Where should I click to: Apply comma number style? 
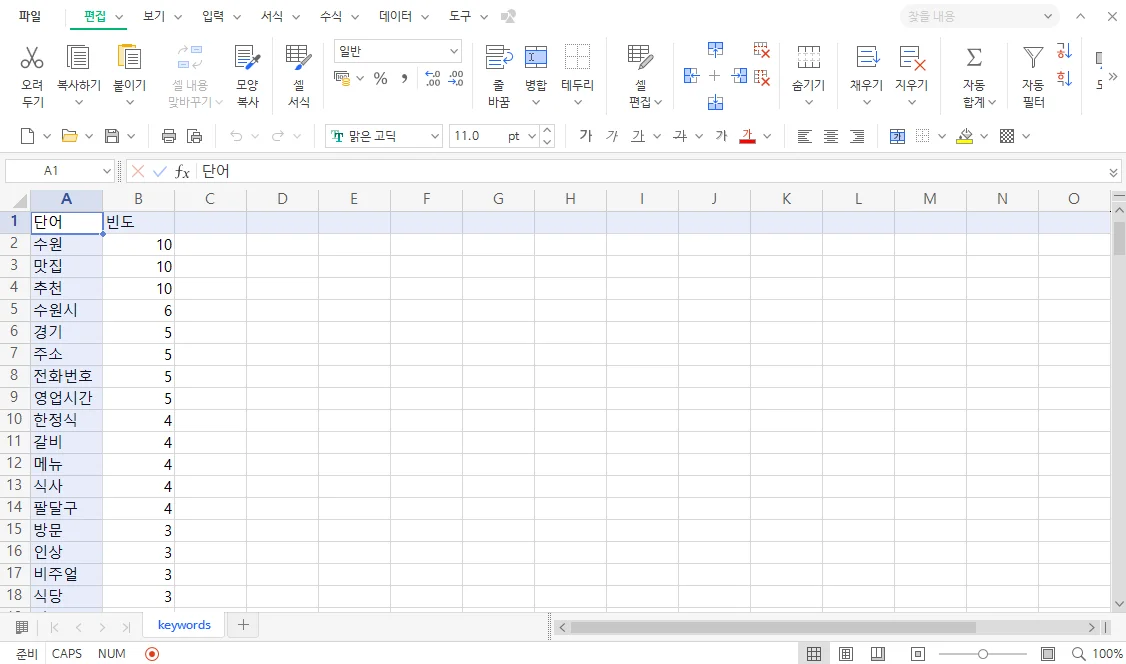coord(404,78)
